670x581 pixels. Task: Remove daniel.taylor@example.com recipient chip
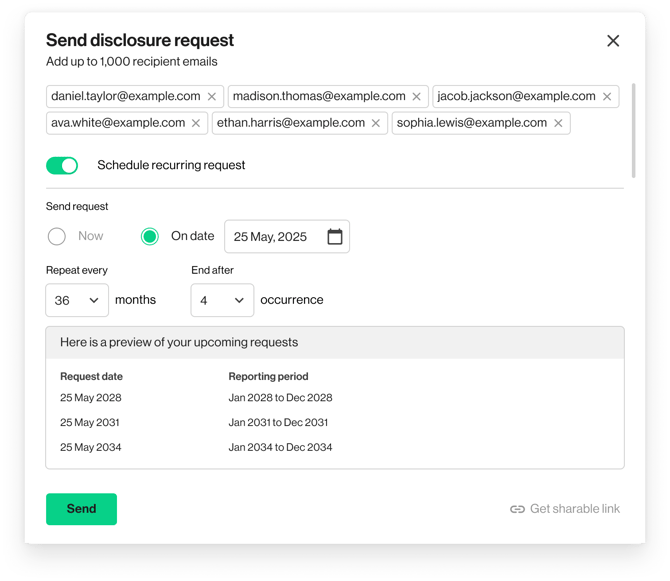click(x=212, y=97)
